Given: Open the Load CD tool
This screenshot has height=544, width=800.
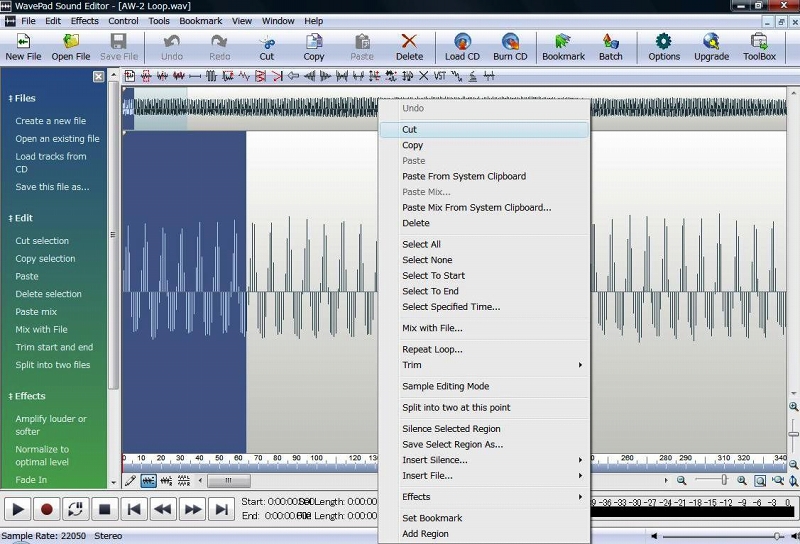Looking at the screenshot, I should (462, 41).
